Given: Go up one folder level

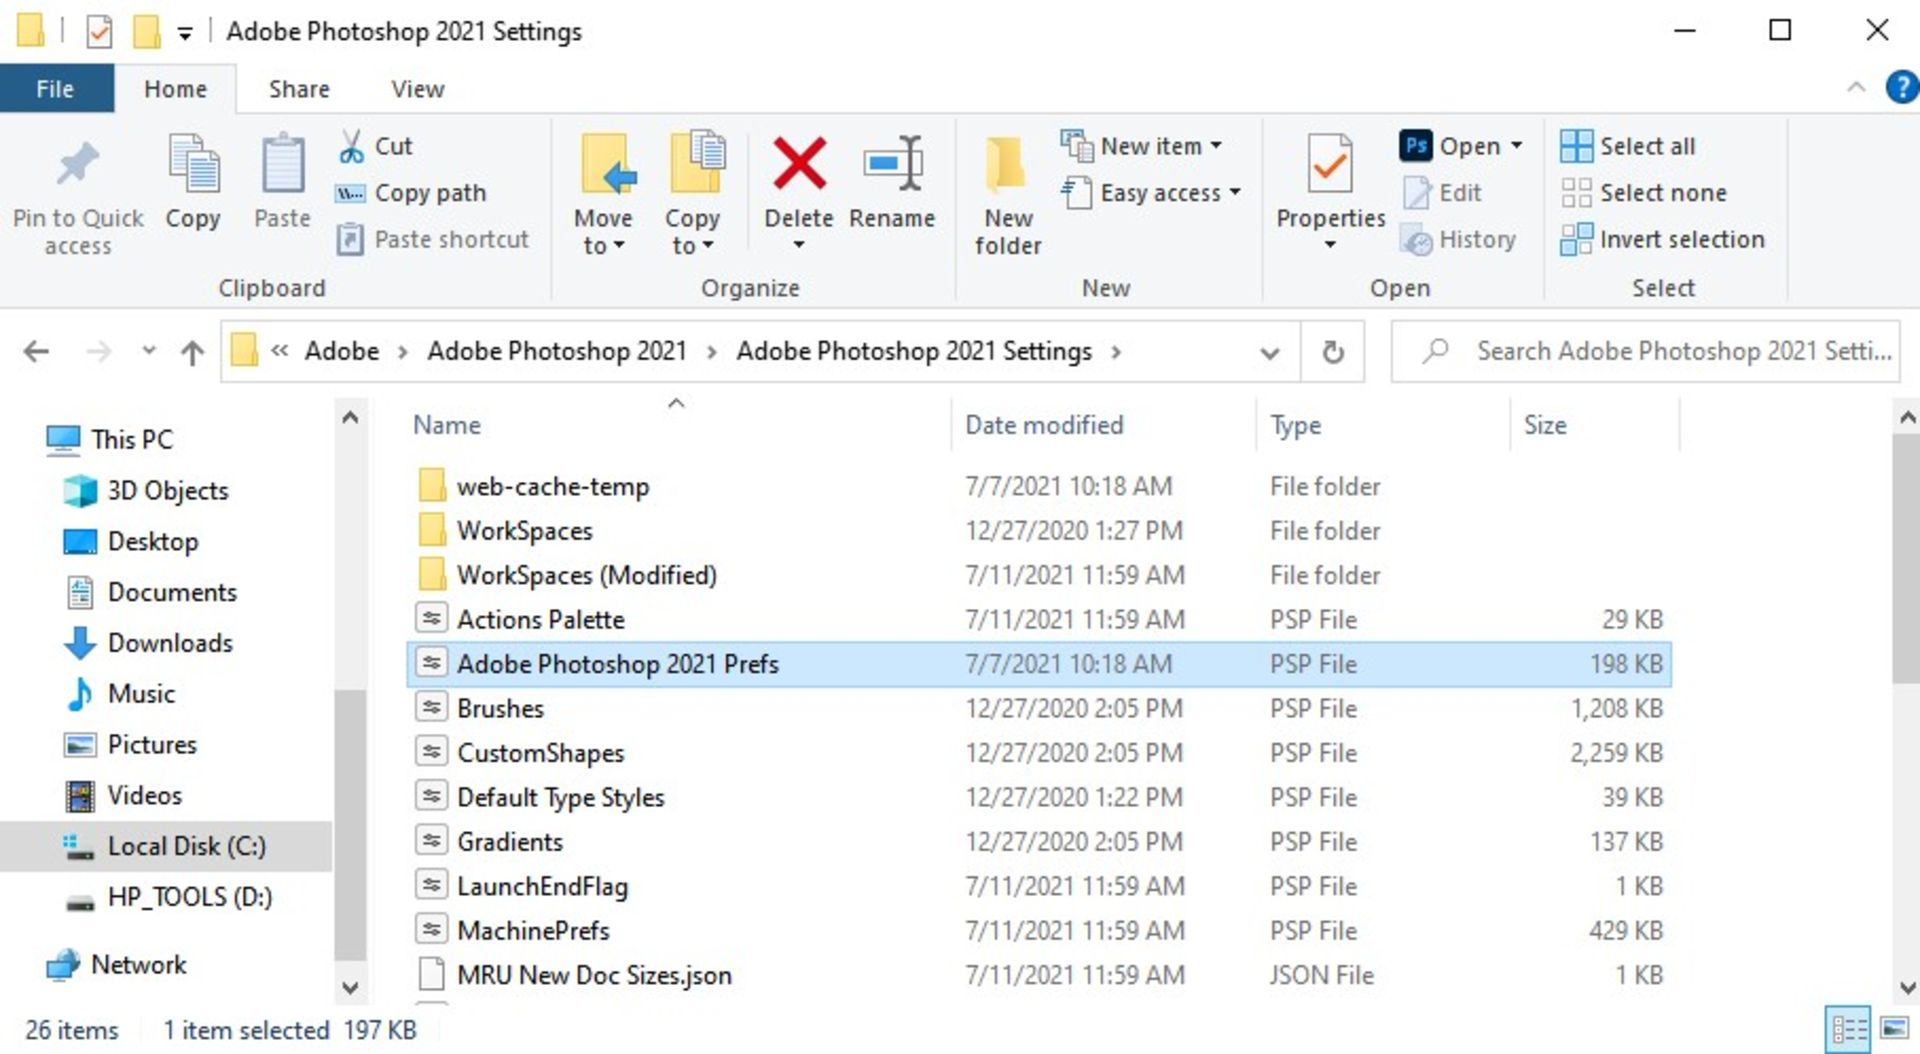Looking at the screenshot, I should [192, 352].
